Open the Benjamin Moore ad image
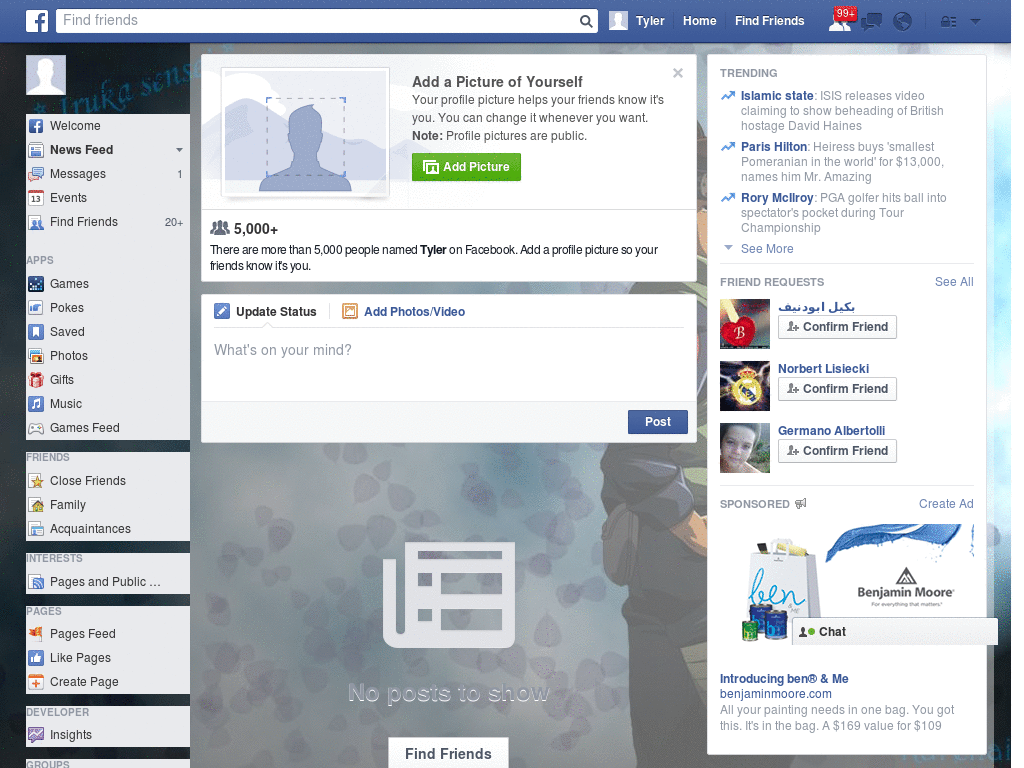The image size is (1024, 768). pos(846,583)
